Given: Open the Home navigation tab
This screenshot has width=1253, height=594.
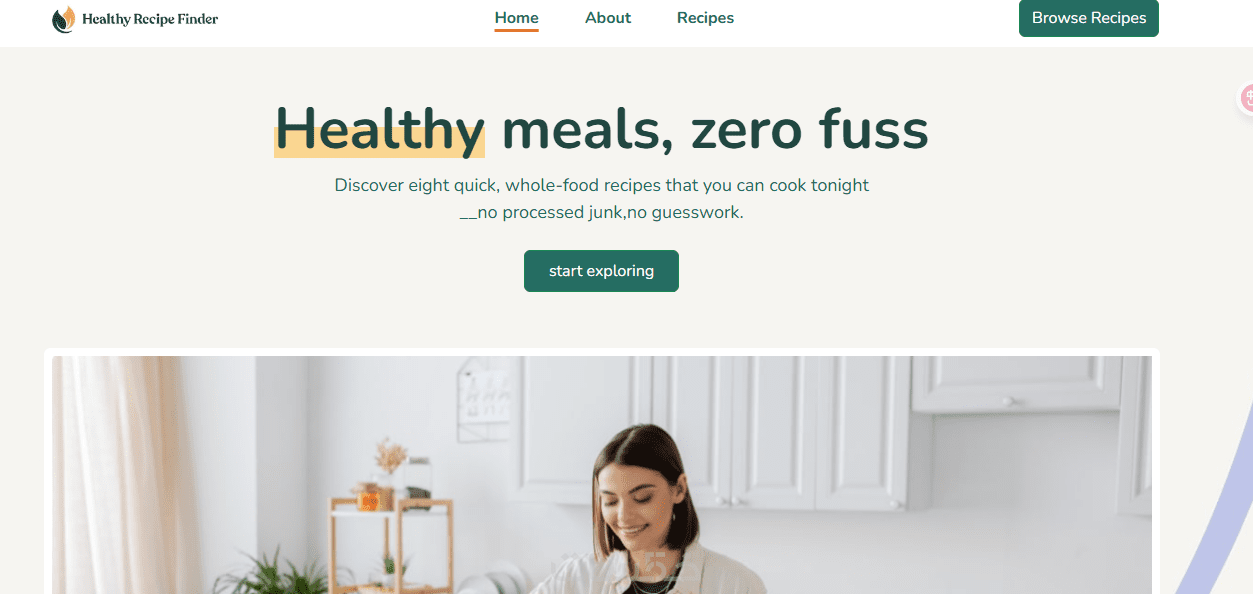Looking at the screenshot, I should click(516, 18).
